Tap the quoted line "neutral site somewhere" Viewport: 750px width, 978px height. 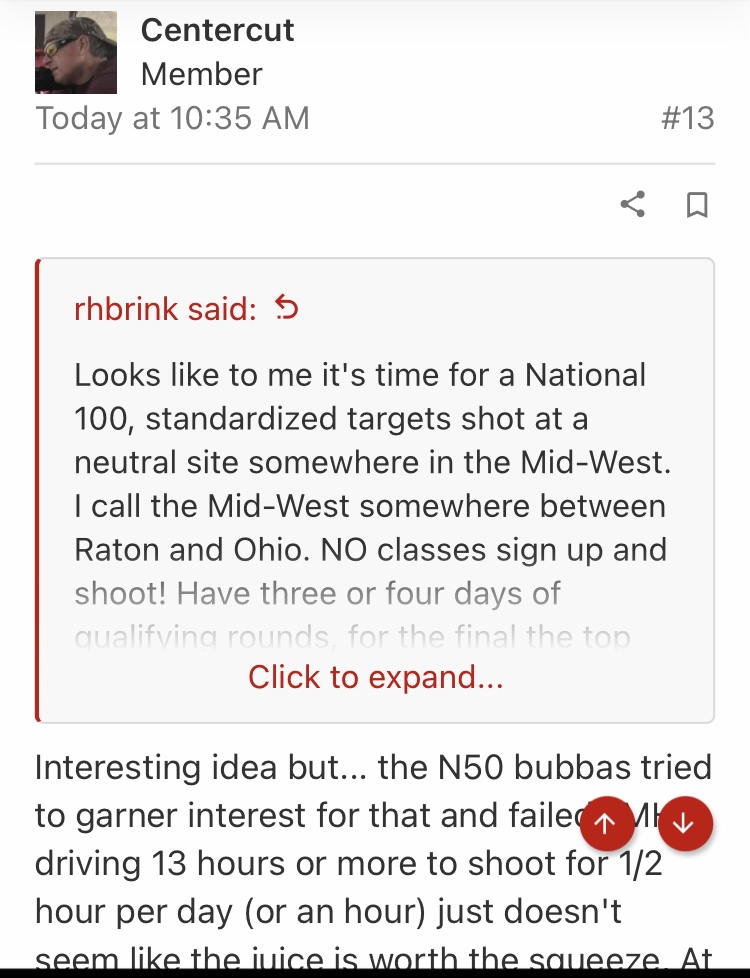point(373,462)
